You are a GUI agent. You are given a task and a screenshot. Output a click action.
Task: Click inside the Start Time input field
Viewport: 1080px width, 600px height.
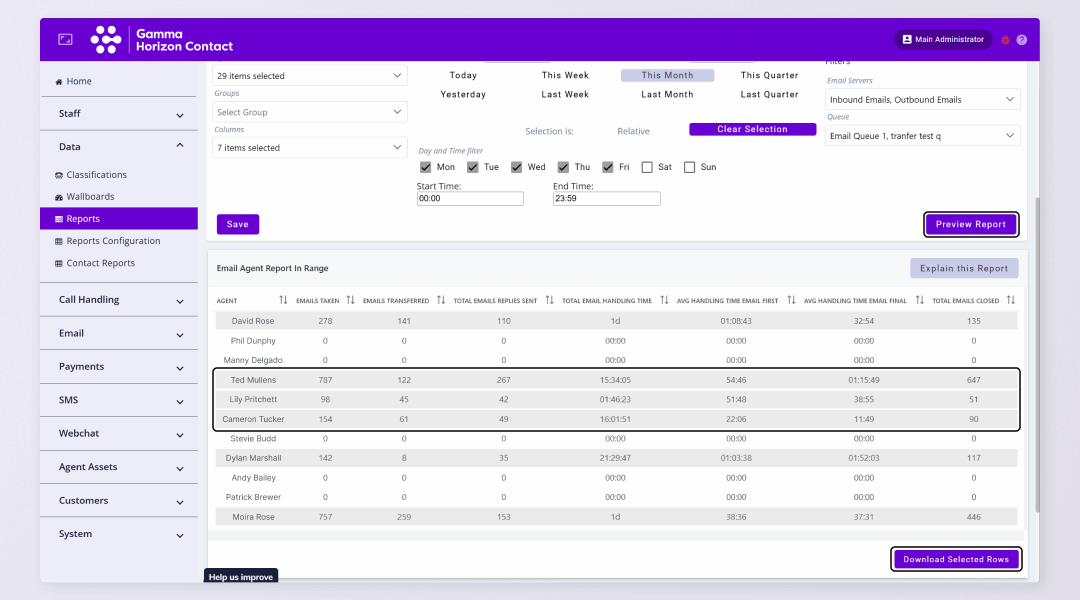[x=470, y=198]
